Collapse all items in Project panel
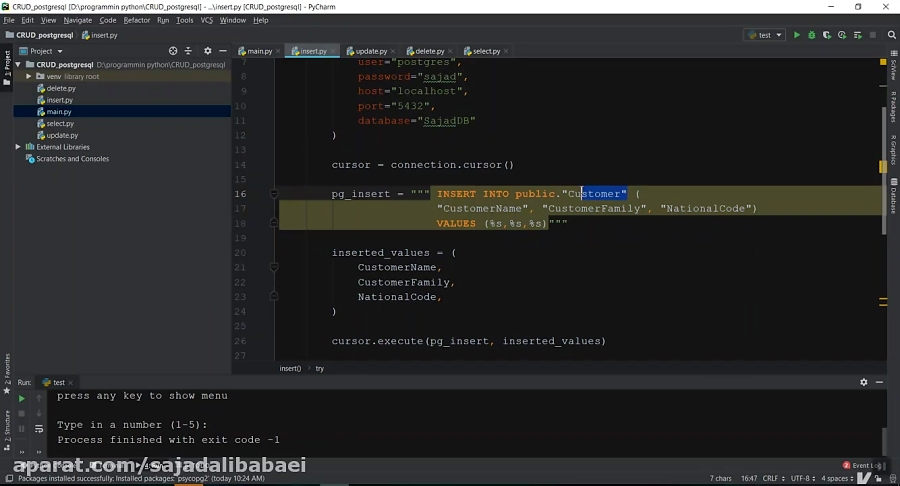The height and width of the screenshot is (486, 900). click(x=189, y=51)
